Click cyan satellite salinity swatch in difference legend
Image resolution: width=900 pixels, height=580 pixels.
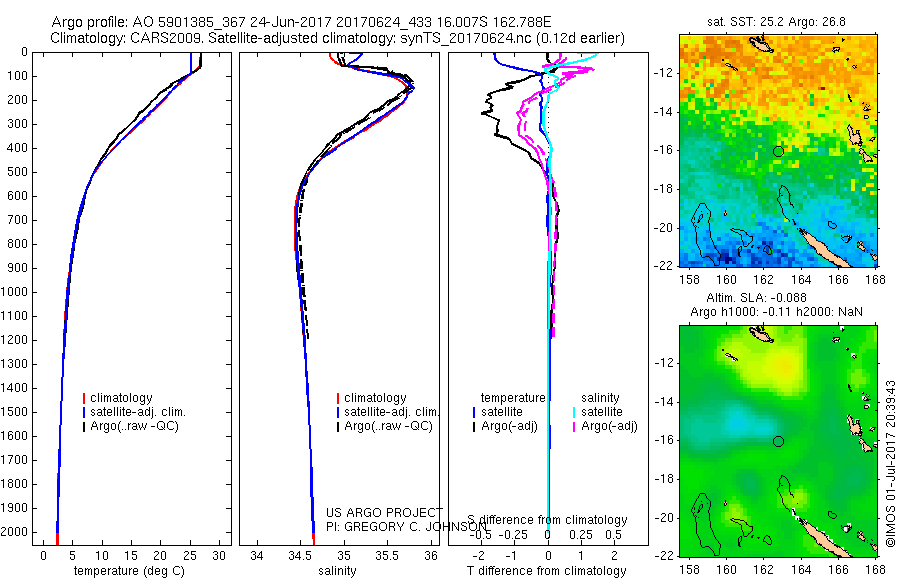(574, 412)
